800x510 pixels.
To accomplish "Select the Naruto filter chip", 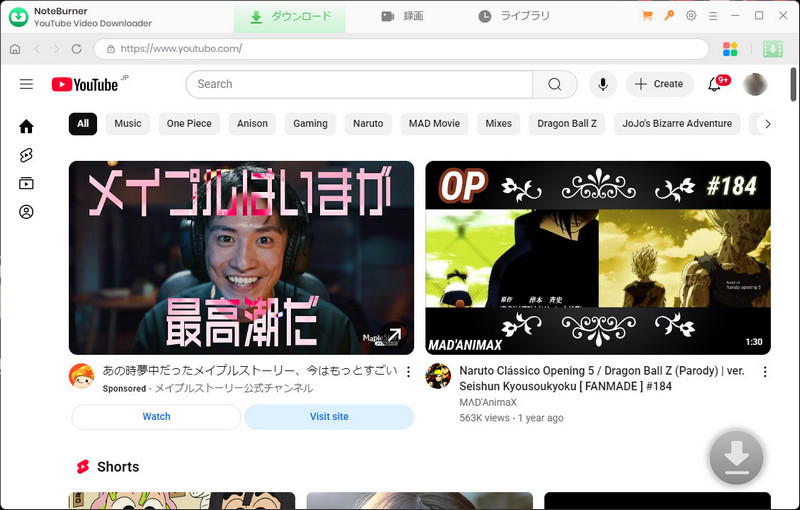I will (368, 124).
